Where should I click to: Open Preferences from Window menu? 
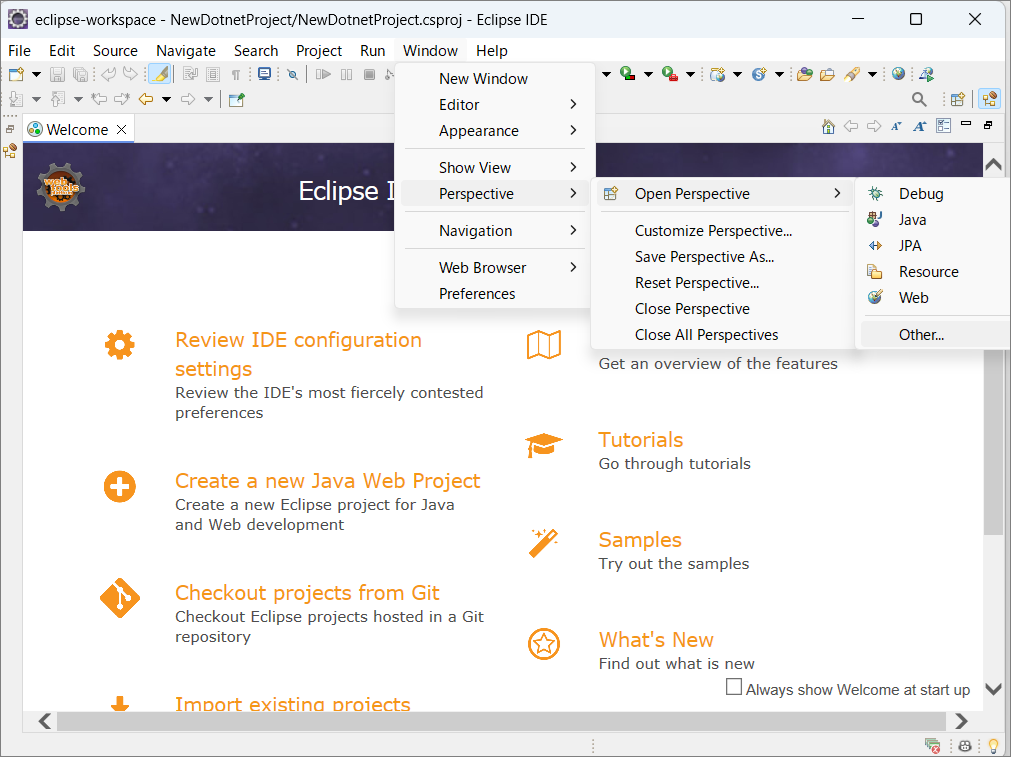point(495,293)
